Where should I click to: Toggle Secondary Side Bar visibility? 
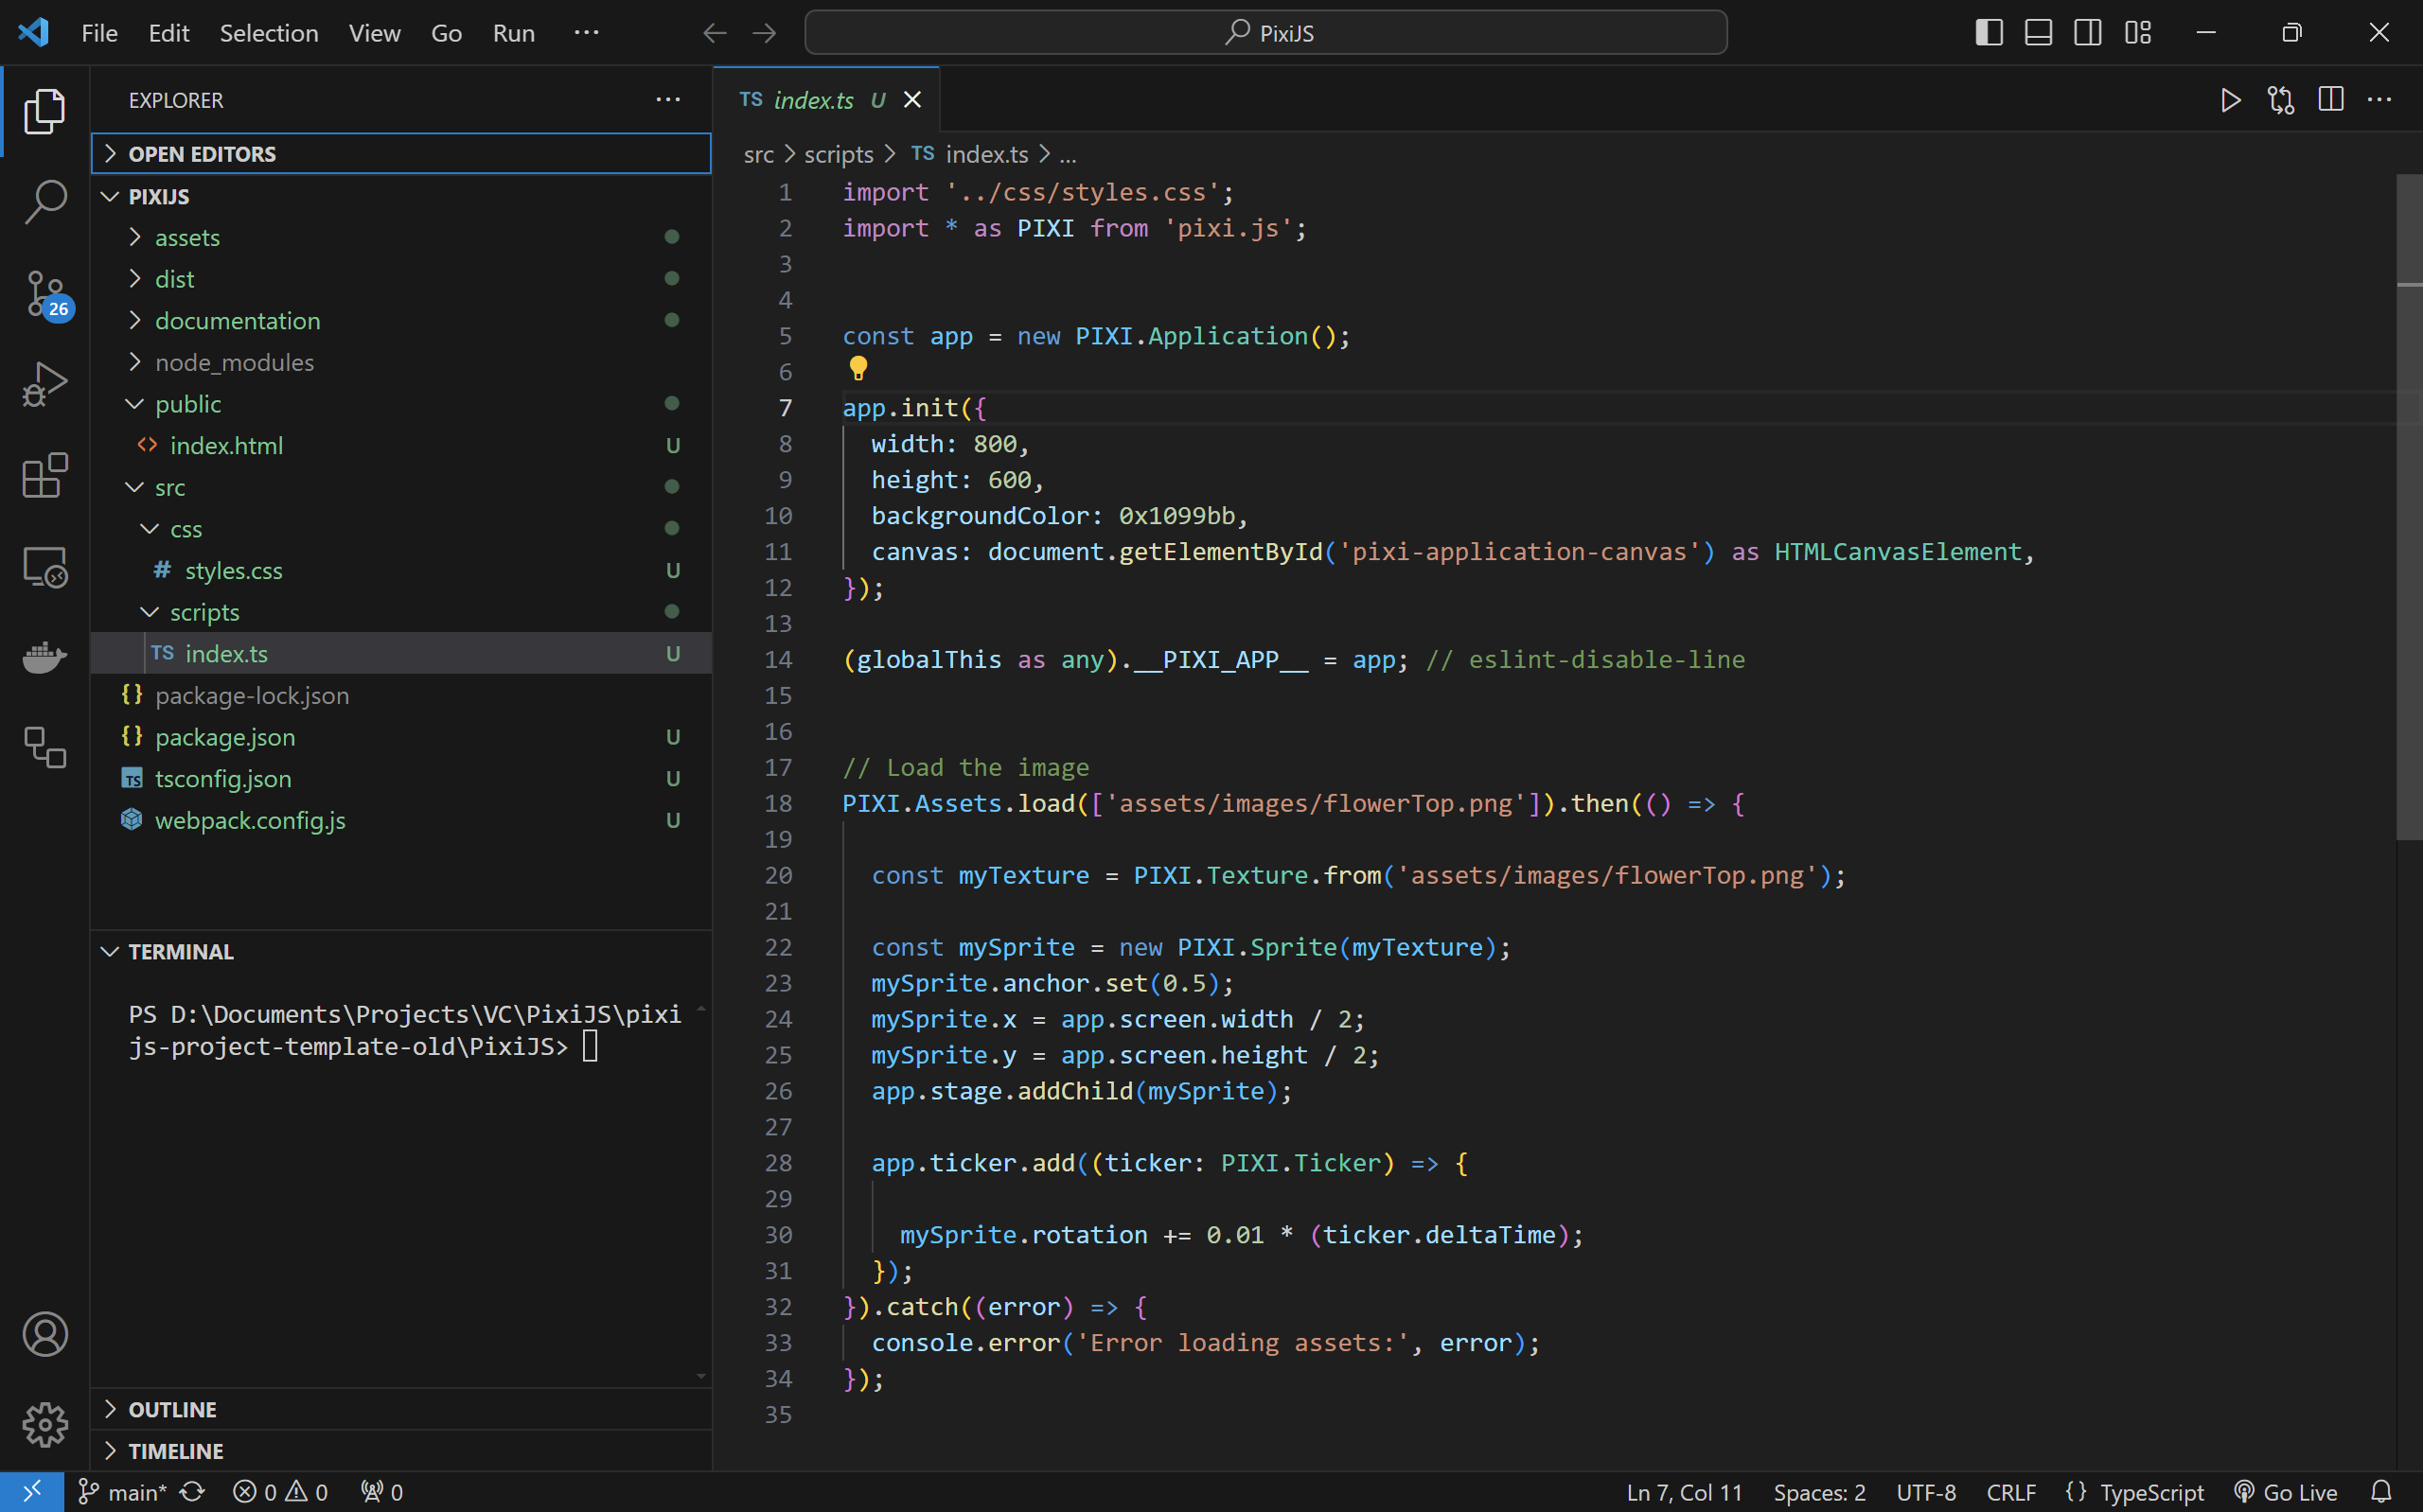click(x=2087, y=33)
